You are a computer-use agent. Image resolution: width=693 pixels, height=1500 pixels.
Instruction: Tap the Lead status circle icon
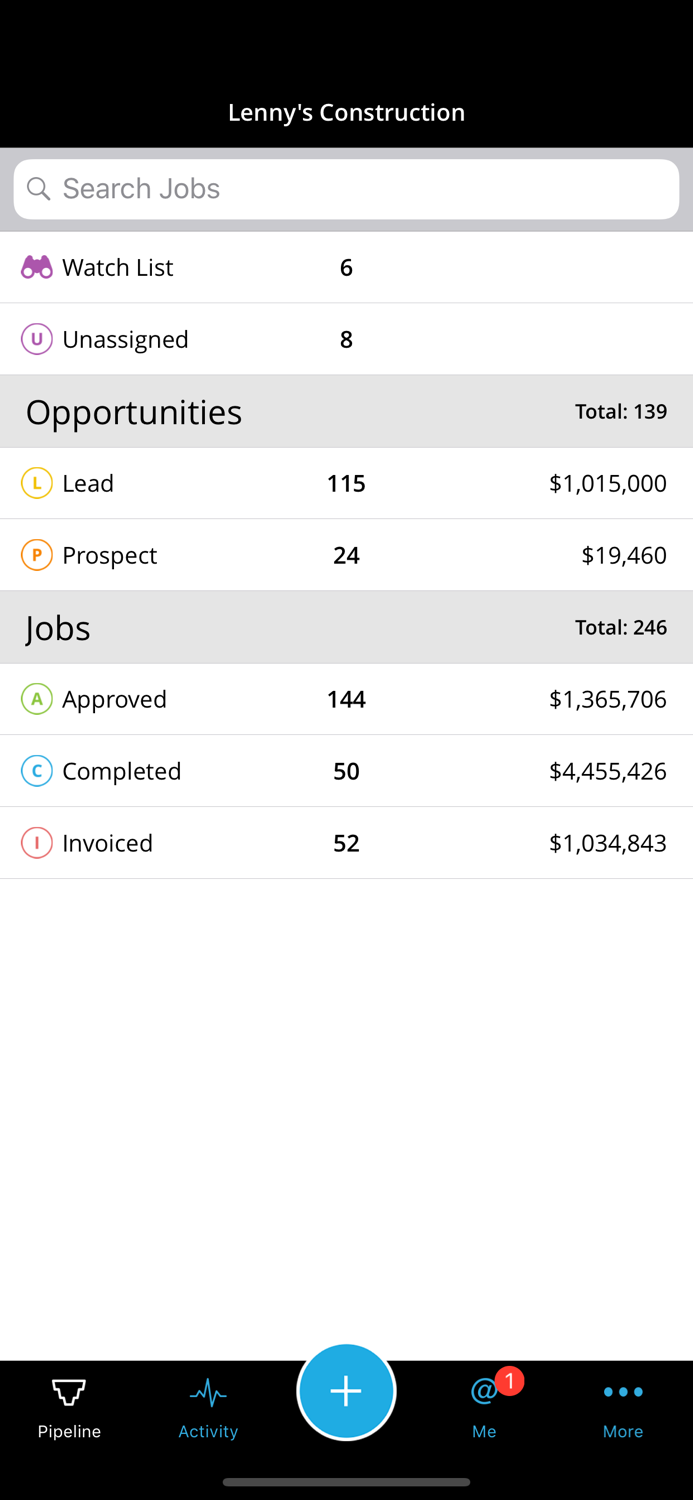(x=36, y=483)
